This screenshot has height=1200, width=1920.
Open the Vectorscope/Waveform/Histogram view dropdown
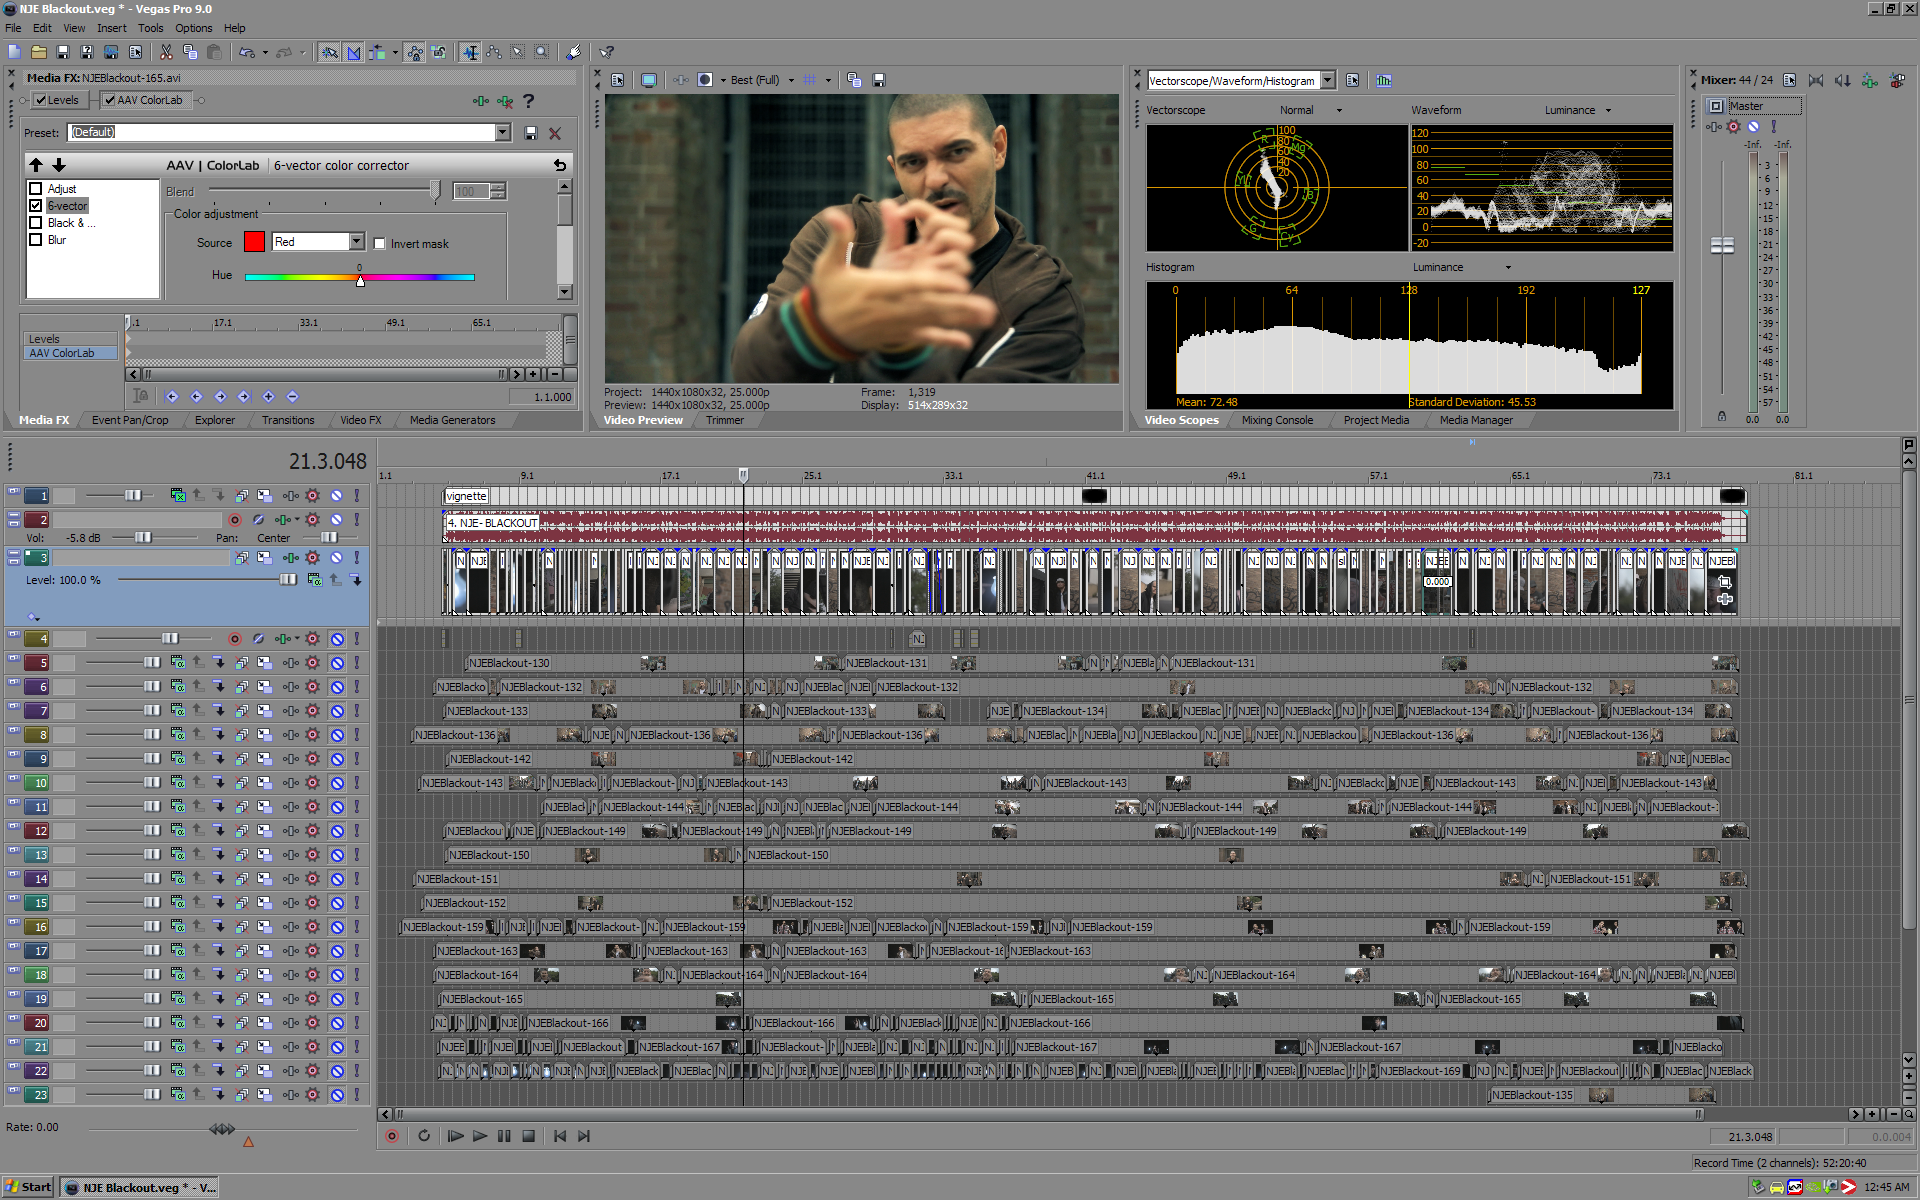tap(1327, 81)
